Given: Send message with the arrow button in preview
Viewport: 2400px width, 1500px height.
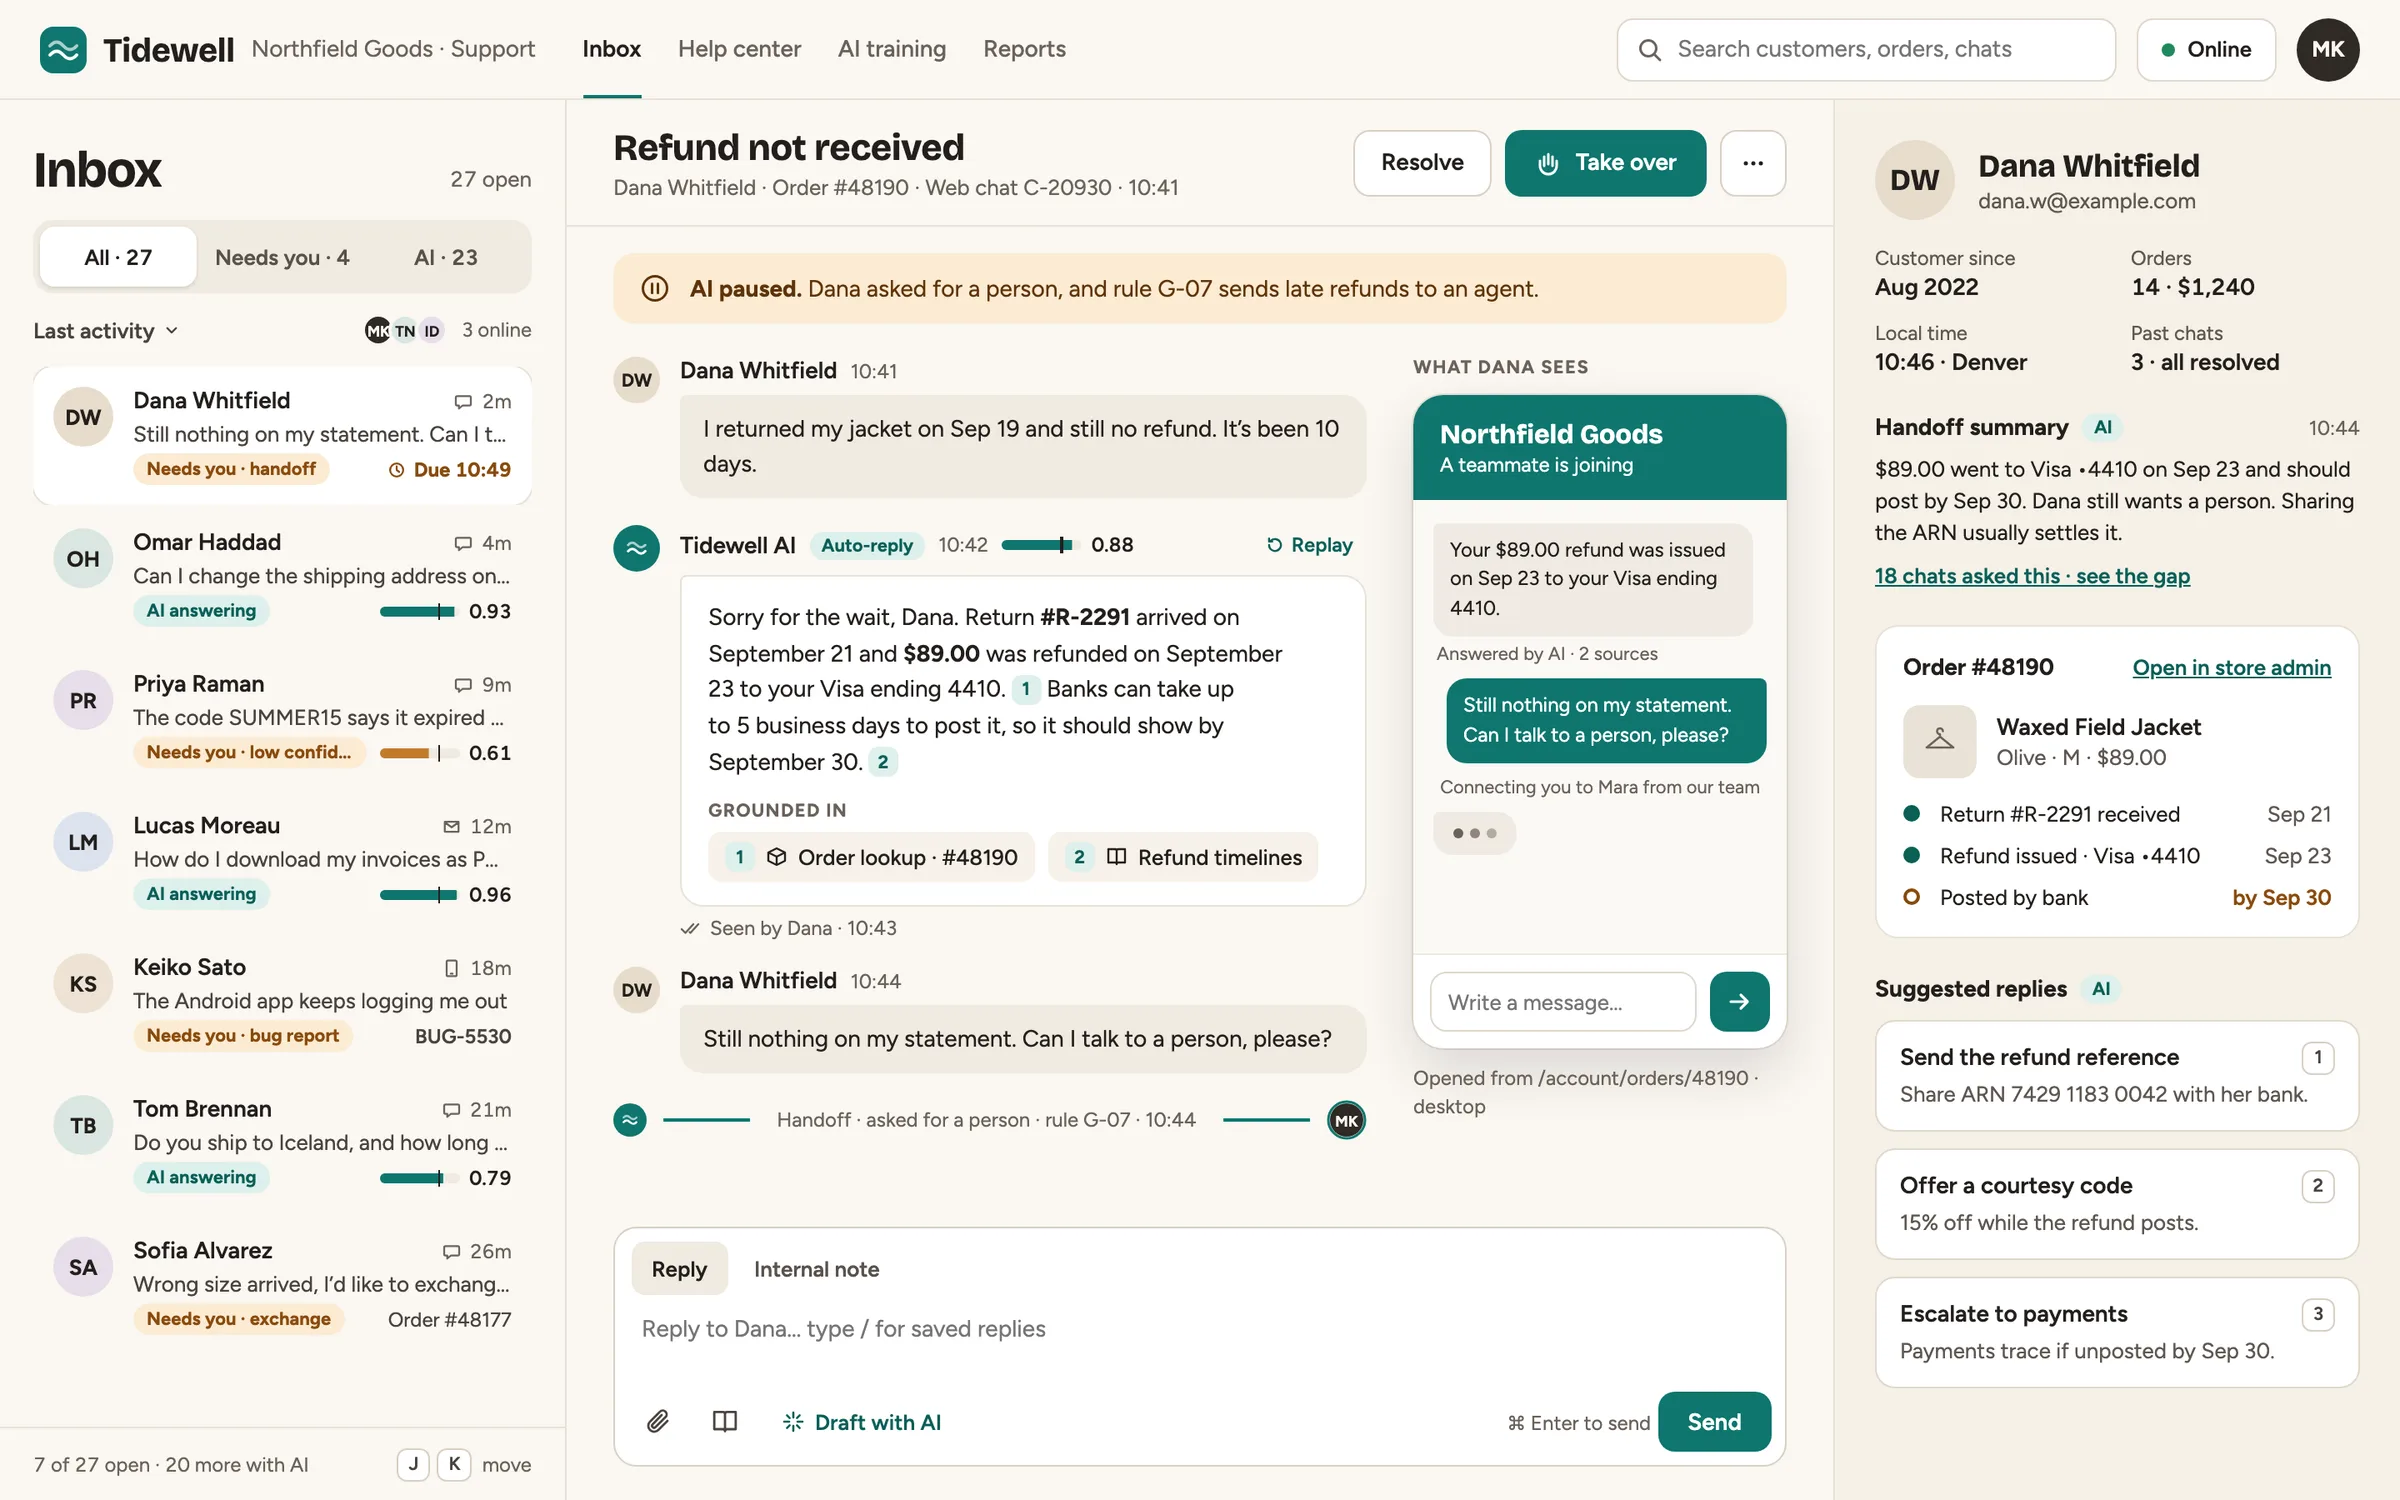Looking at the screenshot, I should (x=1739, y=1001).
